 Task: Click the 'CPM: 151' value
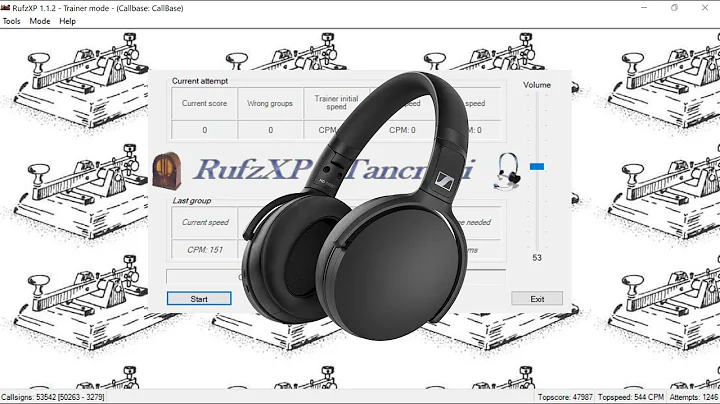[x=205, y=250]
